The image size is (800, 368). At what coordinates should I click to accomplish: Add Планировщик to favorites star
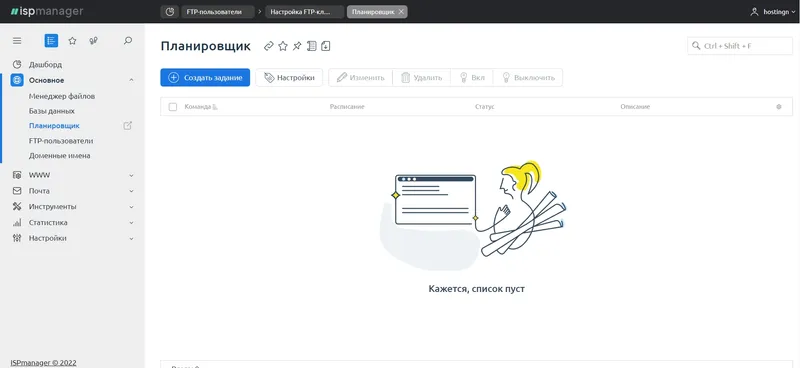coord(283,46)
